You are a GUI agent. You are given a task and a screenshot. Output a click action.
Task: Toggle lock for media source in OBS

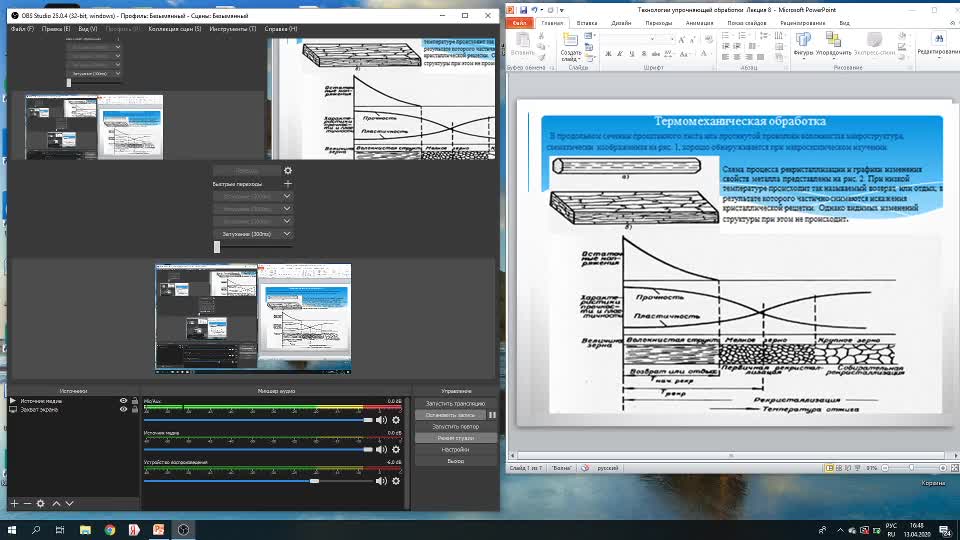pyautogui.click(x=135, y=401)
